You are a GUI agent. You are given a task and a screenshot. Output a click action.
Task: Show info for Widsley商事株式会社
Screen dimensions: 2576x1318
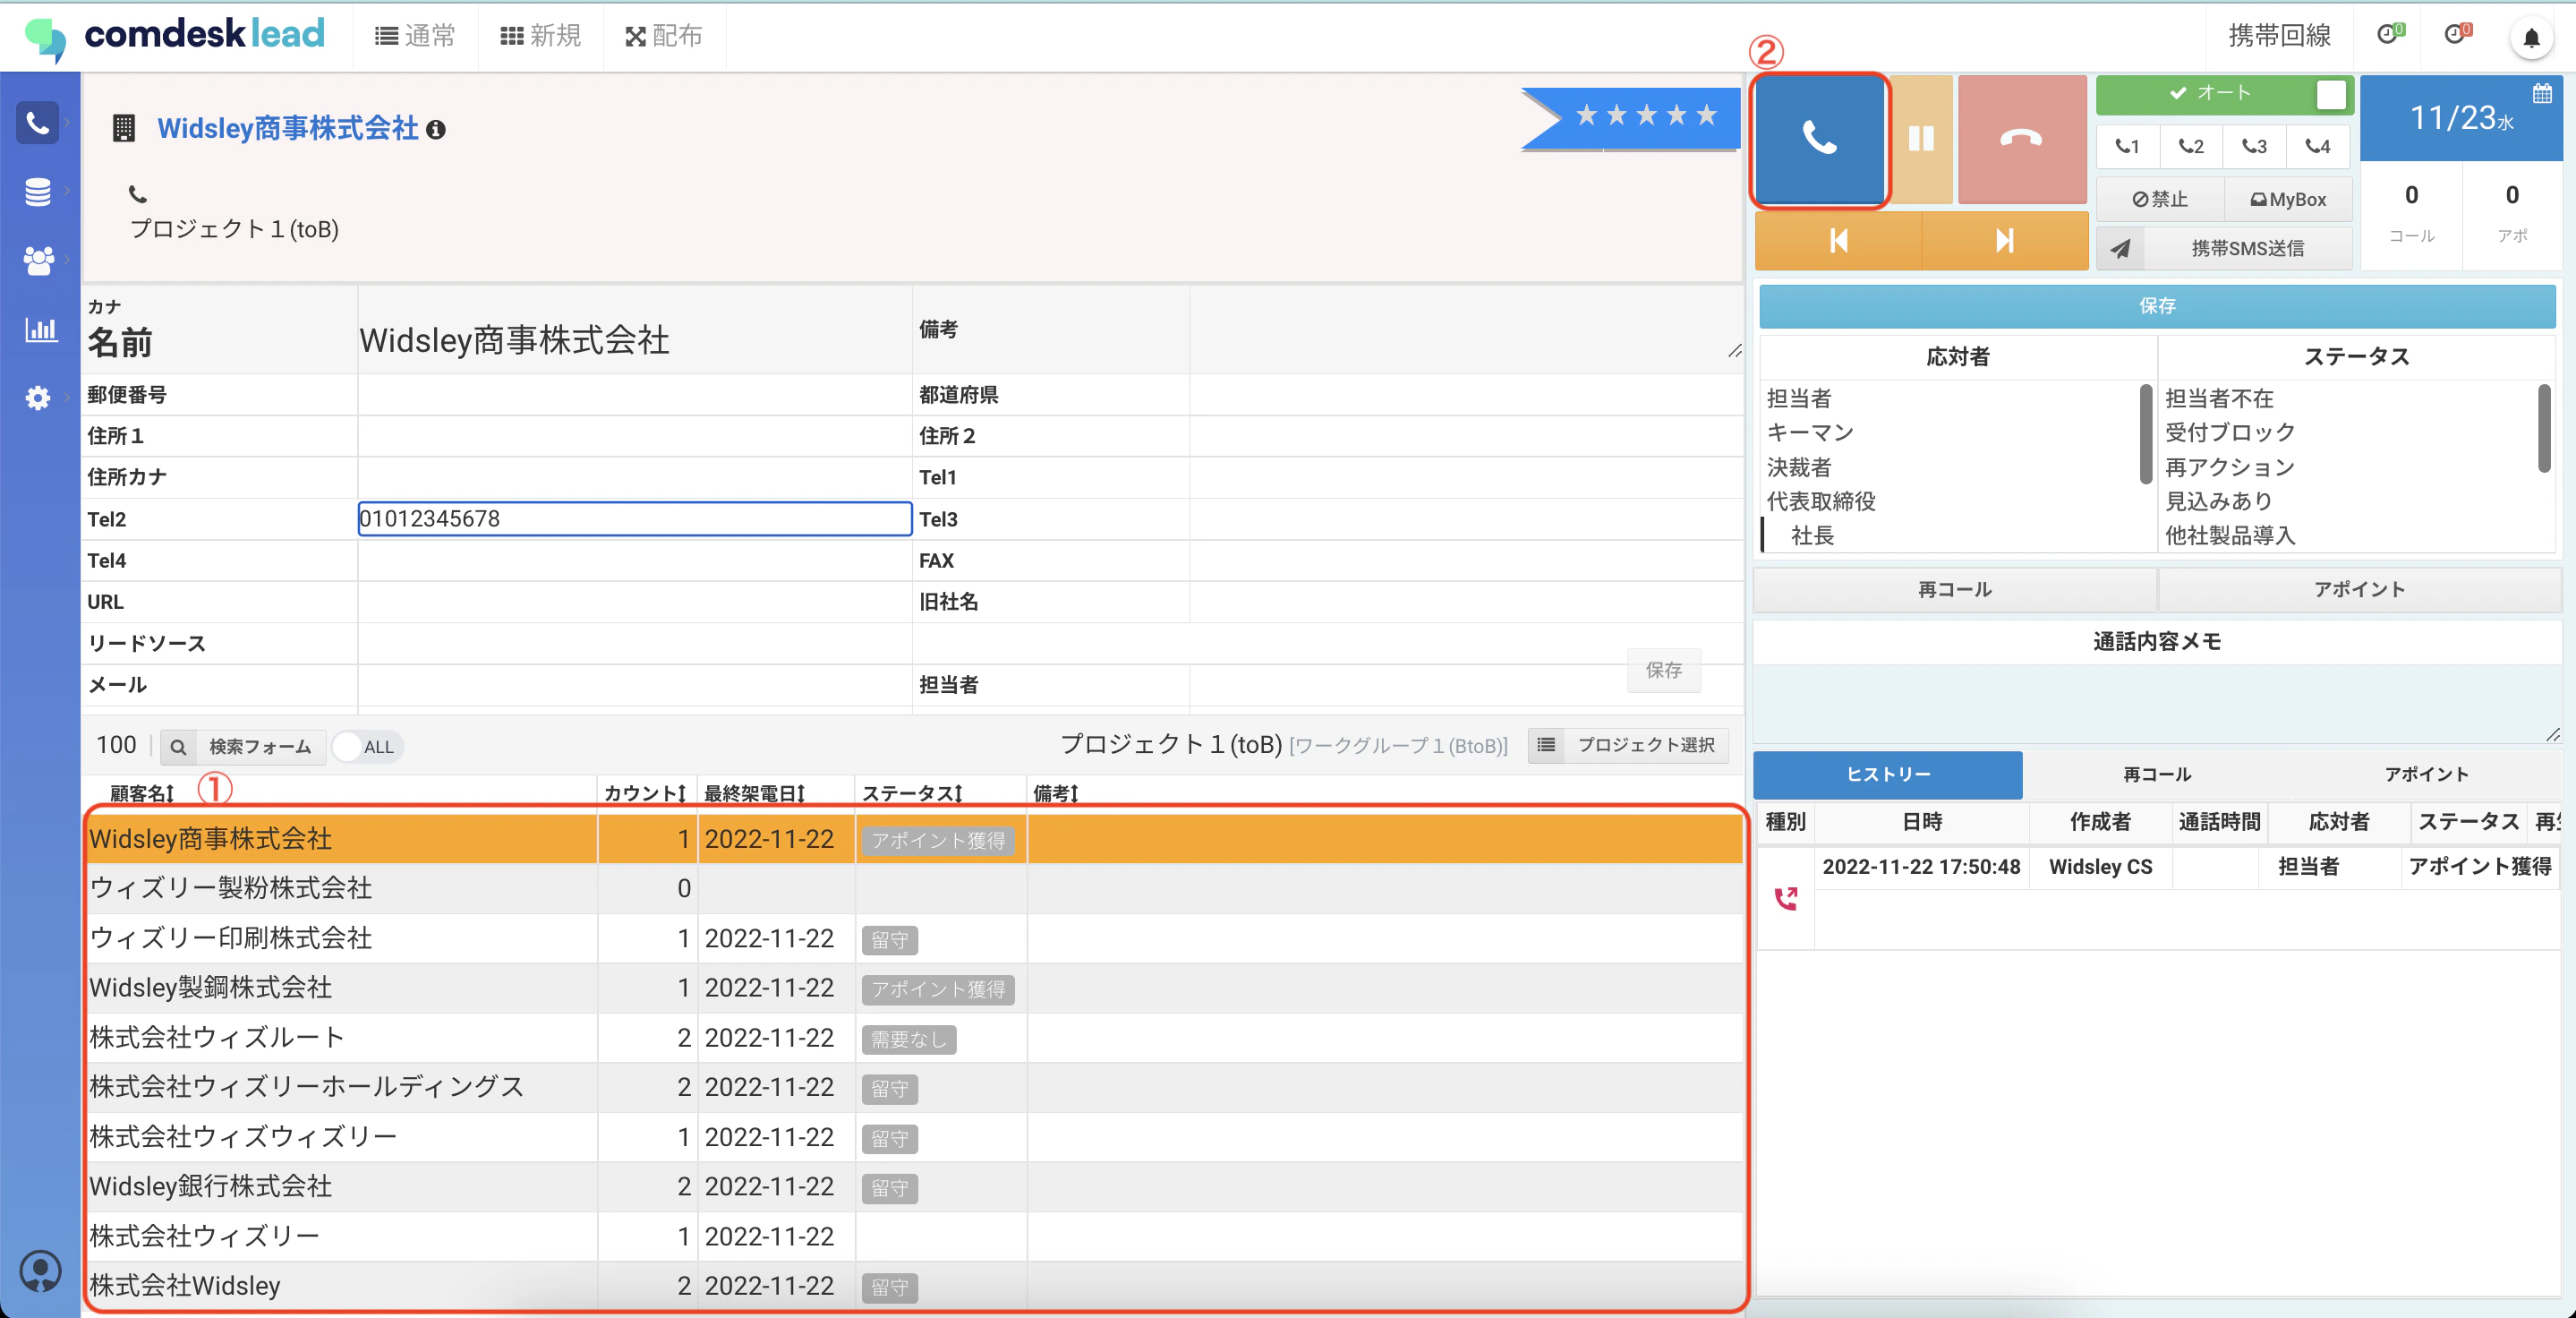click(436, 129)
